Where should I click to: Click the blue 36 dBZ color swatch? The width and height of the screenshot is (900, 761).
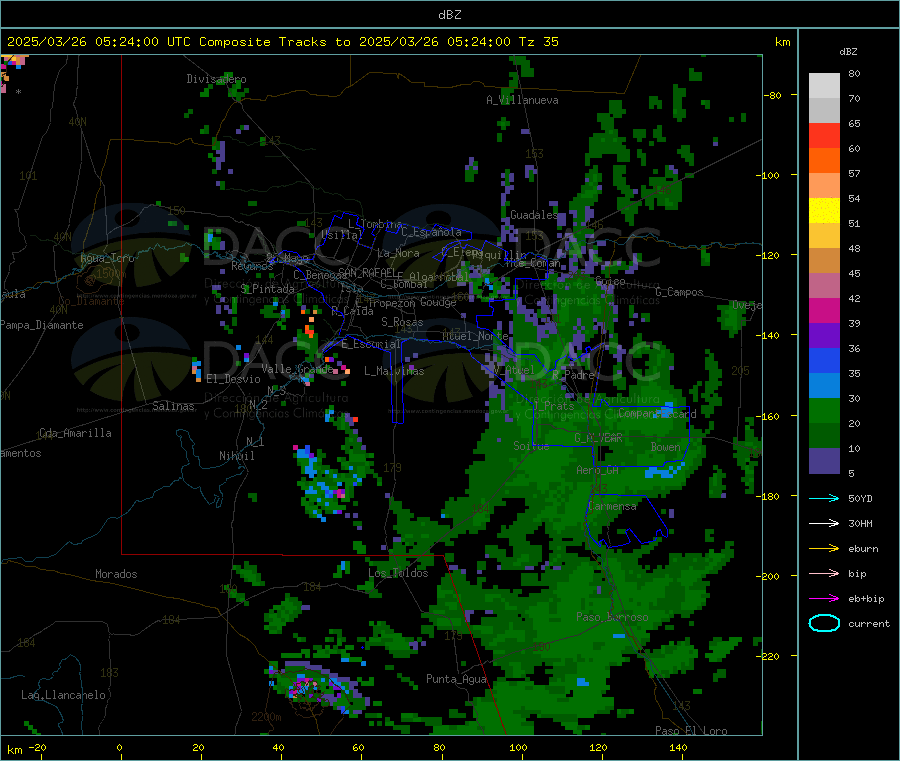[x=824, y=360]
